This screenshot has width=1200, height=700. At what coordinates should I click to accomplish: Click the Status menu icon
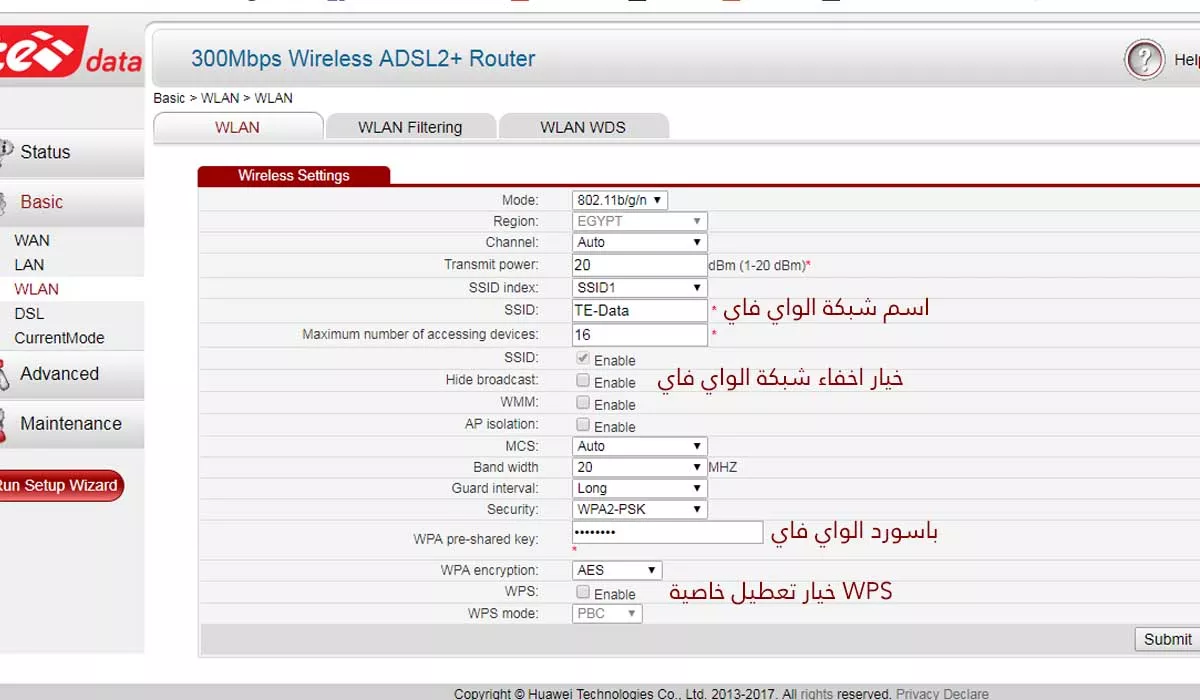(7, 152)
